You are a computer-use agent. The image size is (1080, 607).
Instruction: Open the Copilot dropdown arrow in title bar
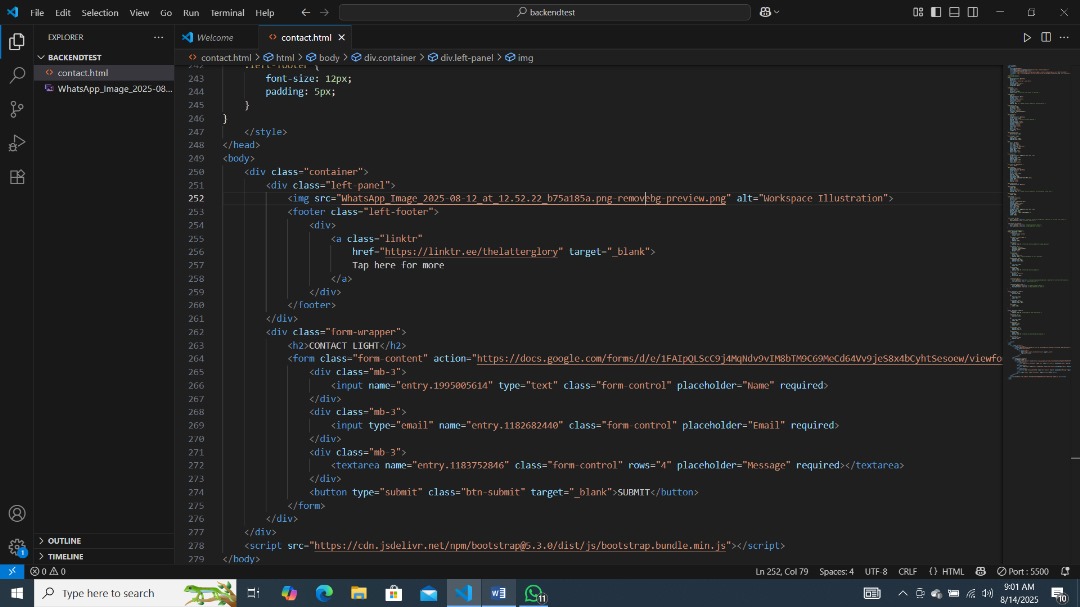(777, 12)
